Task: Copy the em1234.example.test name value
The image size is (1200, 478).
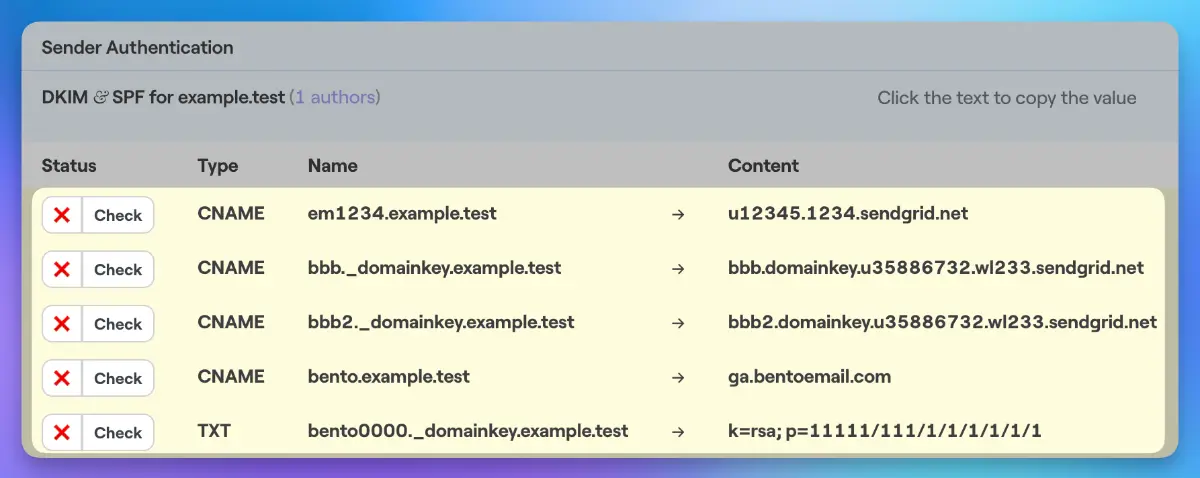Action: 402,214
